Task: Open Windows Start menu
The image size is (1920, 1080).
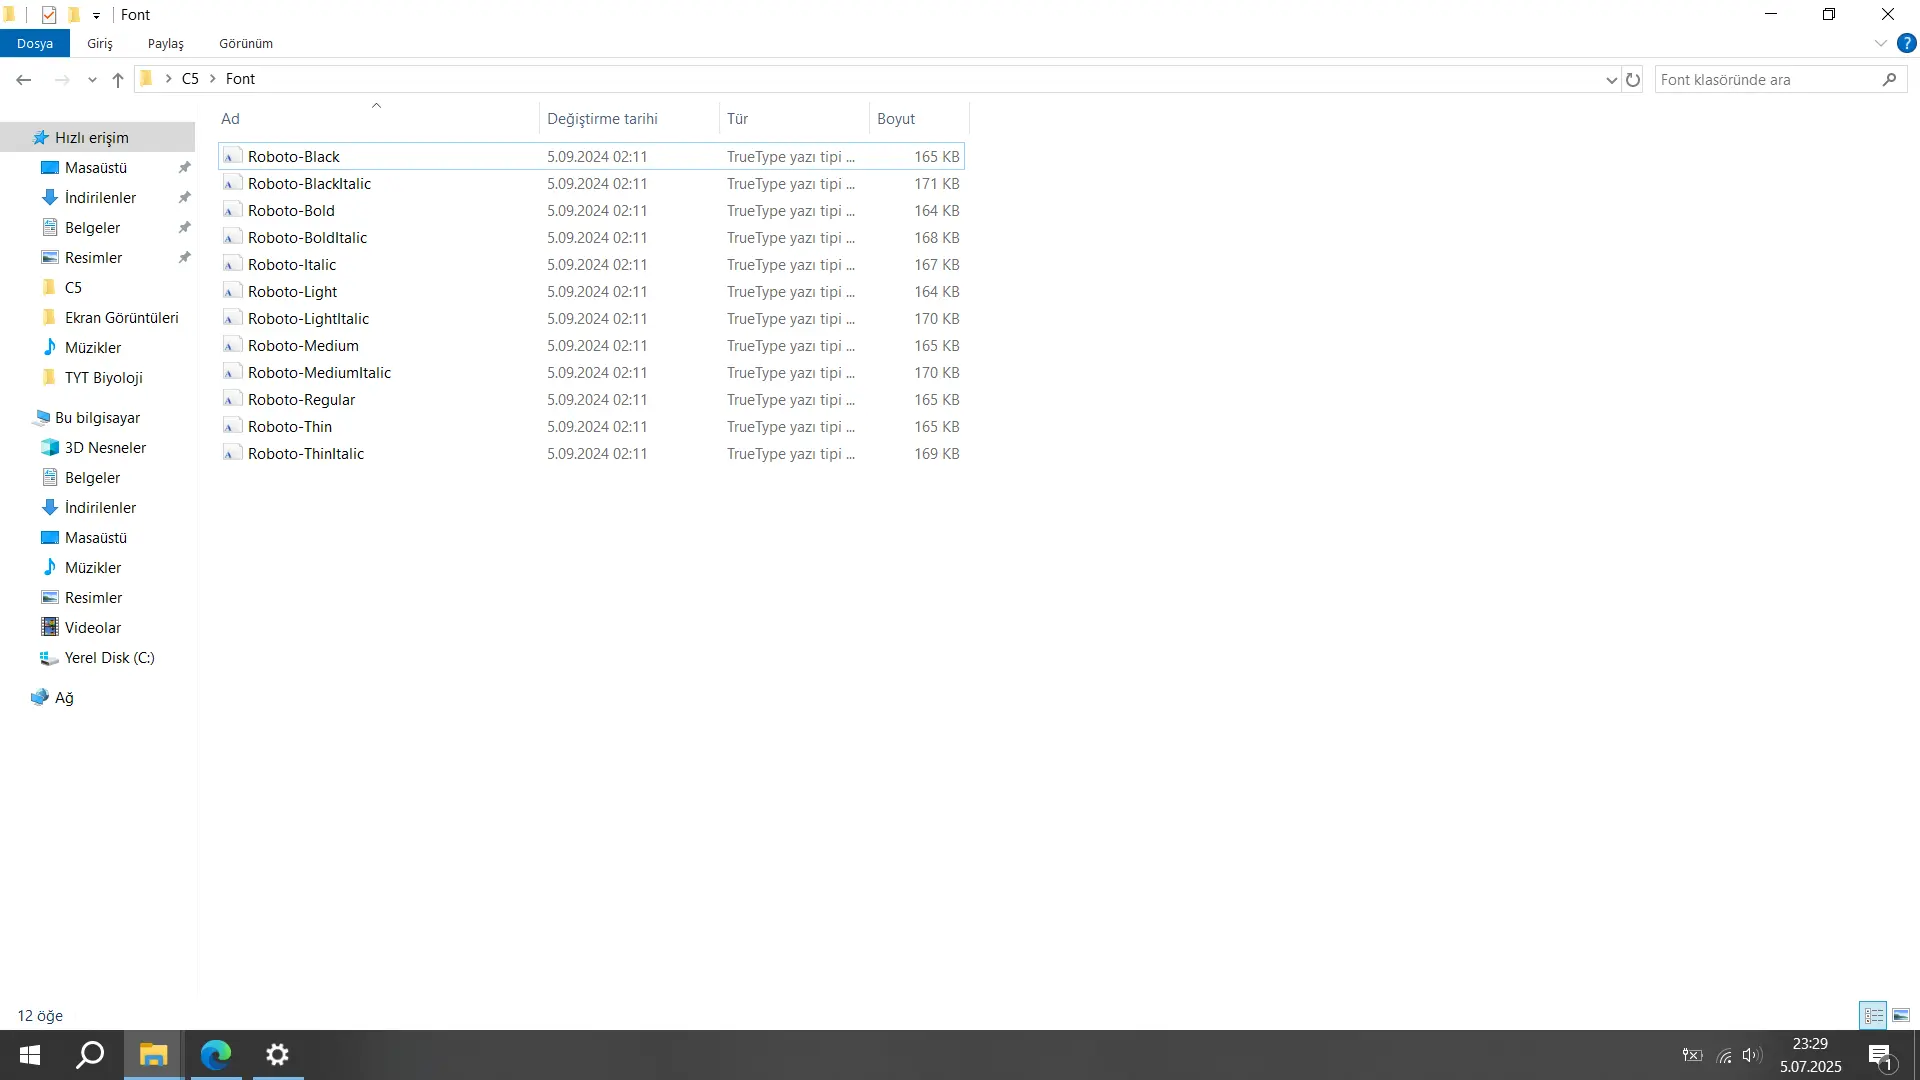Action: (30, 1055)
